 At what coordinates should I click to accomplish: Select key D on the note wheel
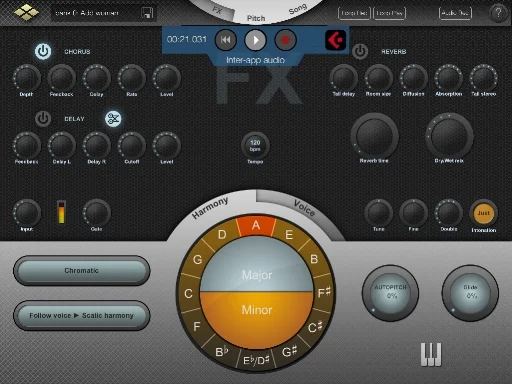(222, 235)
